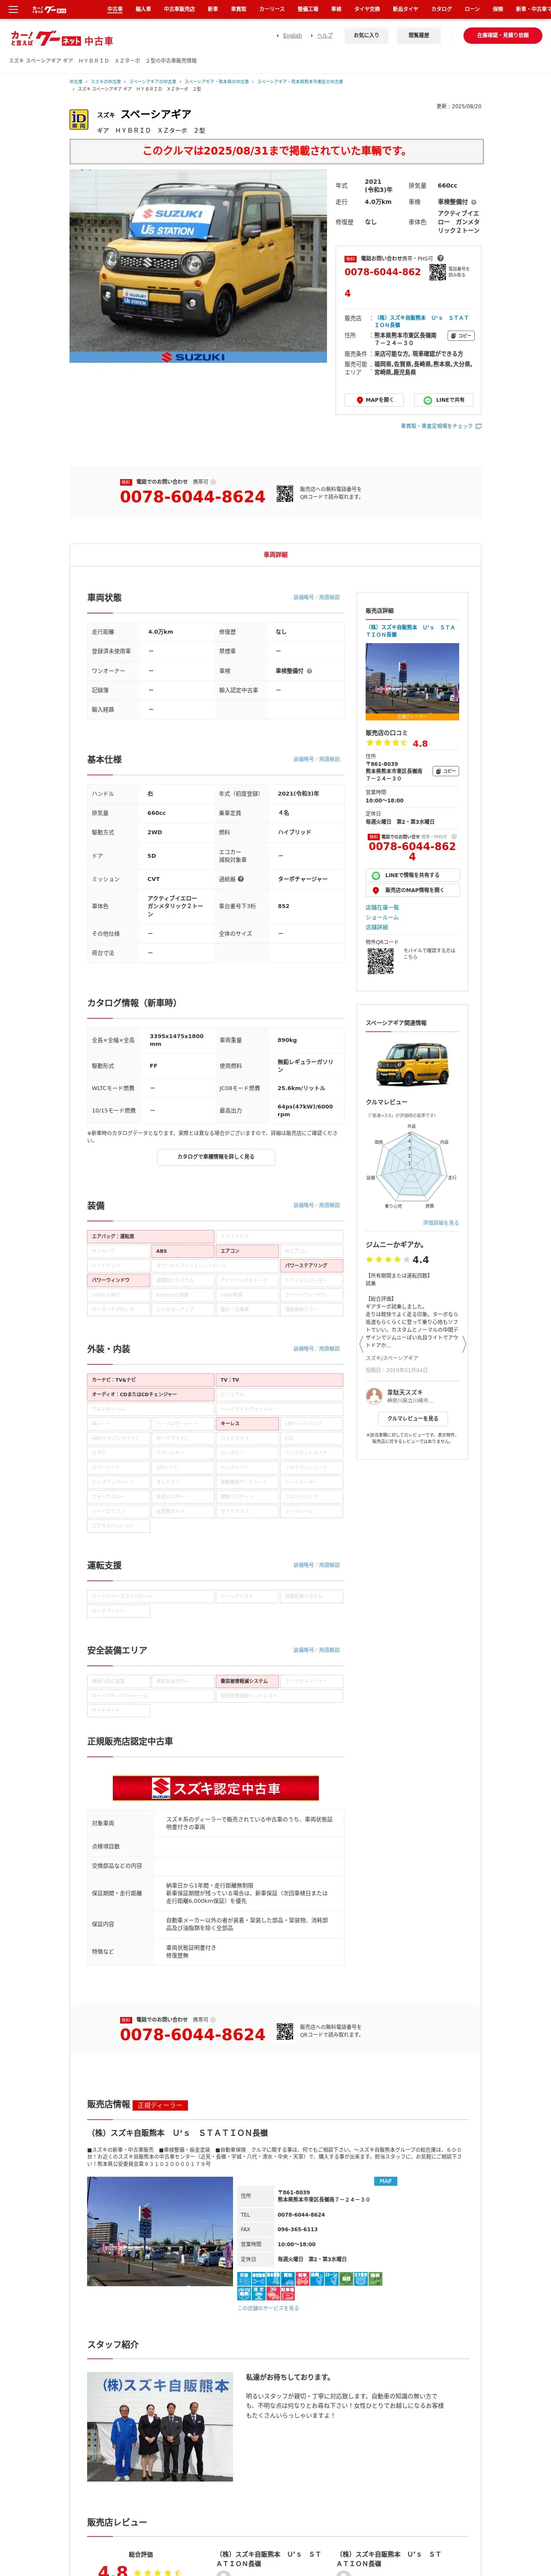Viewport: 551px width, 2576px height.
Task: Click LINEで情報を共有する button
Action: (412, 875)
